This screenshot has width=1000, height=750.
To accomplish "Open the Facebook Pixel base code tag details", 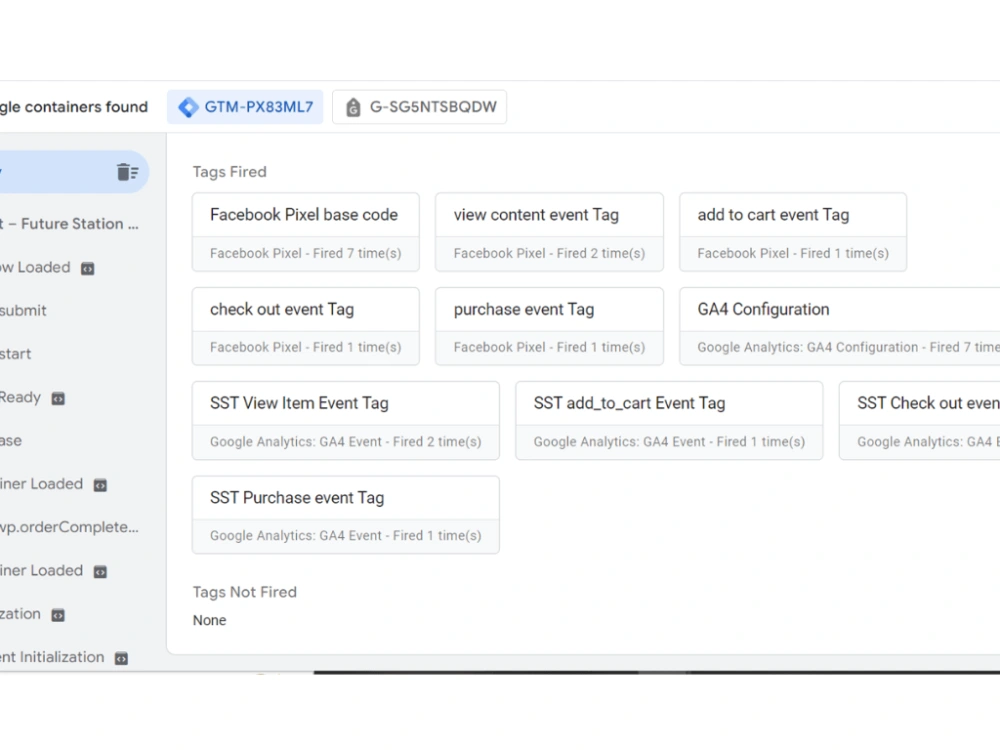I will coord(305,231).
